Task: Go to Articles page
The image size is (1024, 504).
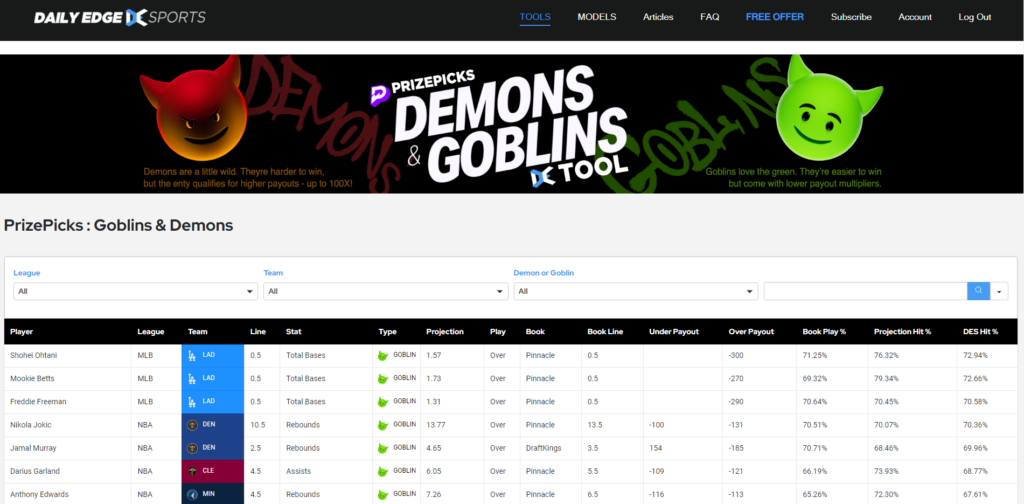Action: pyautogui.click(x=658, y=17)
